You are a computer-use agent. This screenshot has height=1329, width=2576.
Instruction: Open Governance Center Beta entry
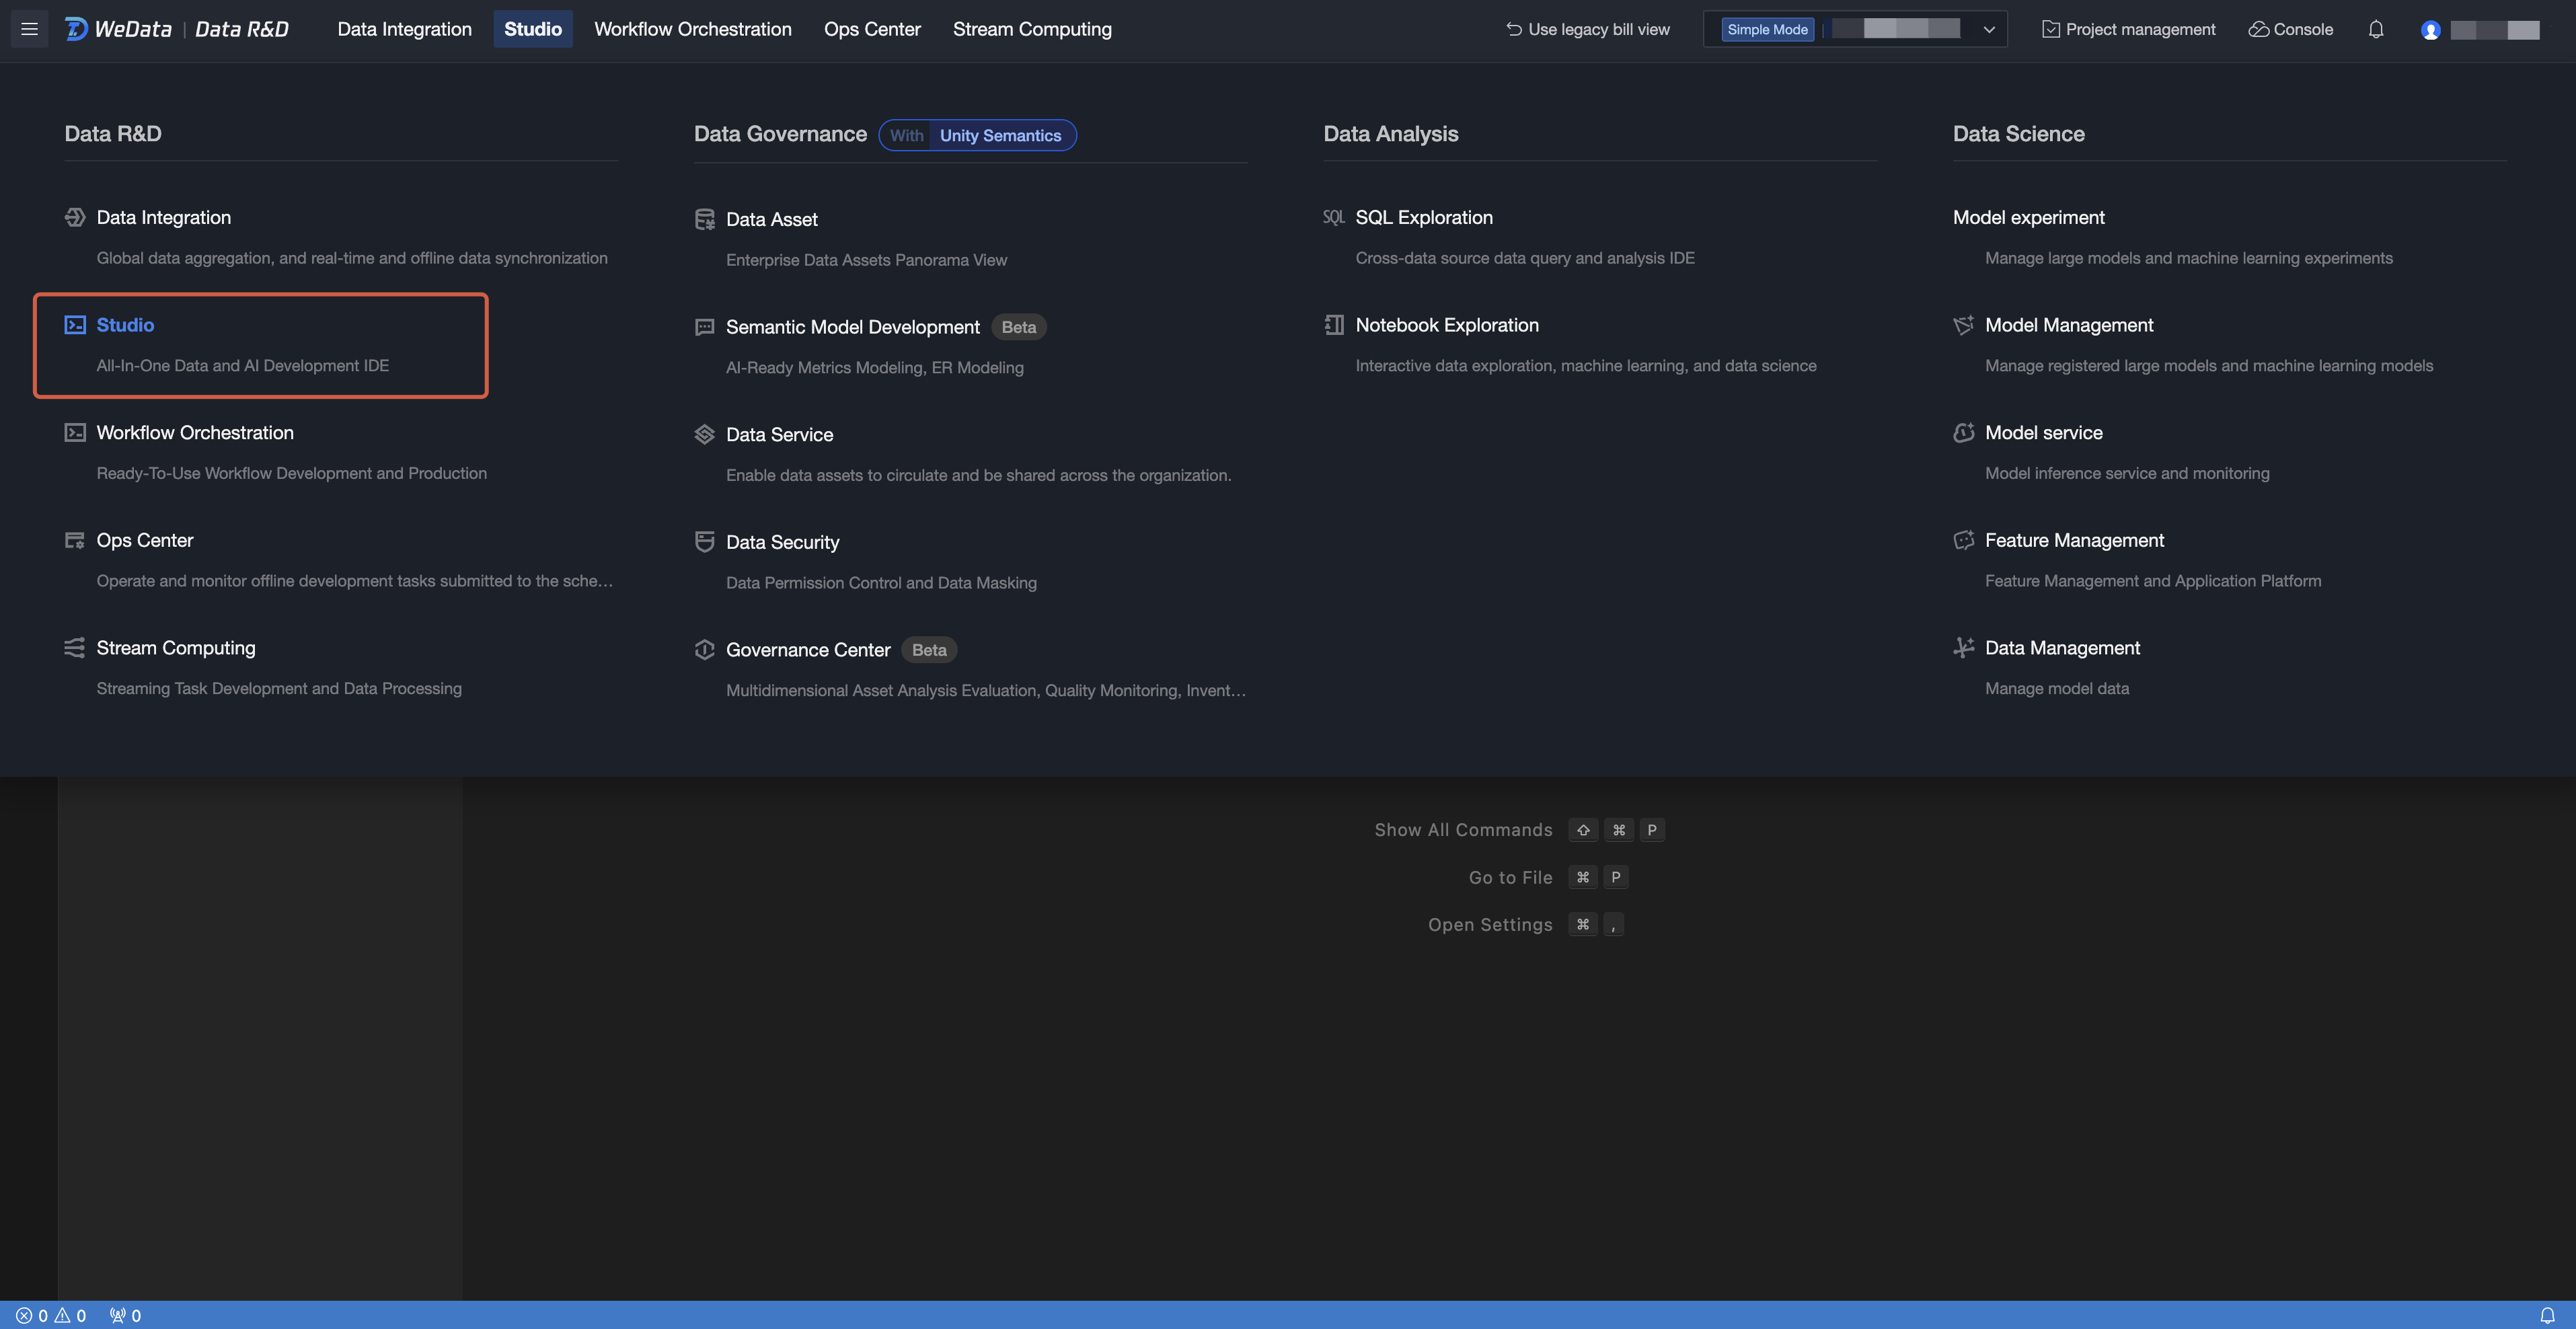(807, 650)
